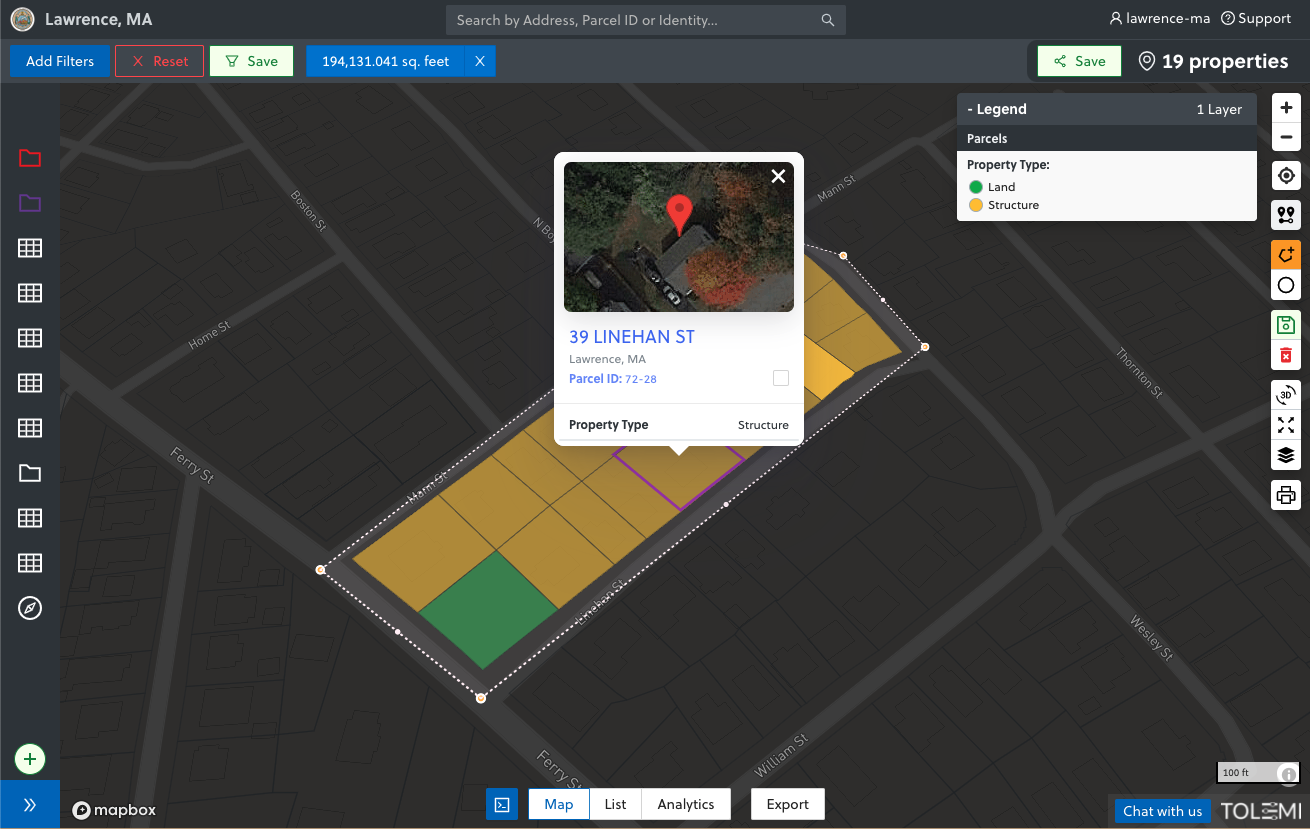Viewport: 1310px width, 829px height.
Task: Toggle fullscreen map mode
Action: coord(1286,426)
